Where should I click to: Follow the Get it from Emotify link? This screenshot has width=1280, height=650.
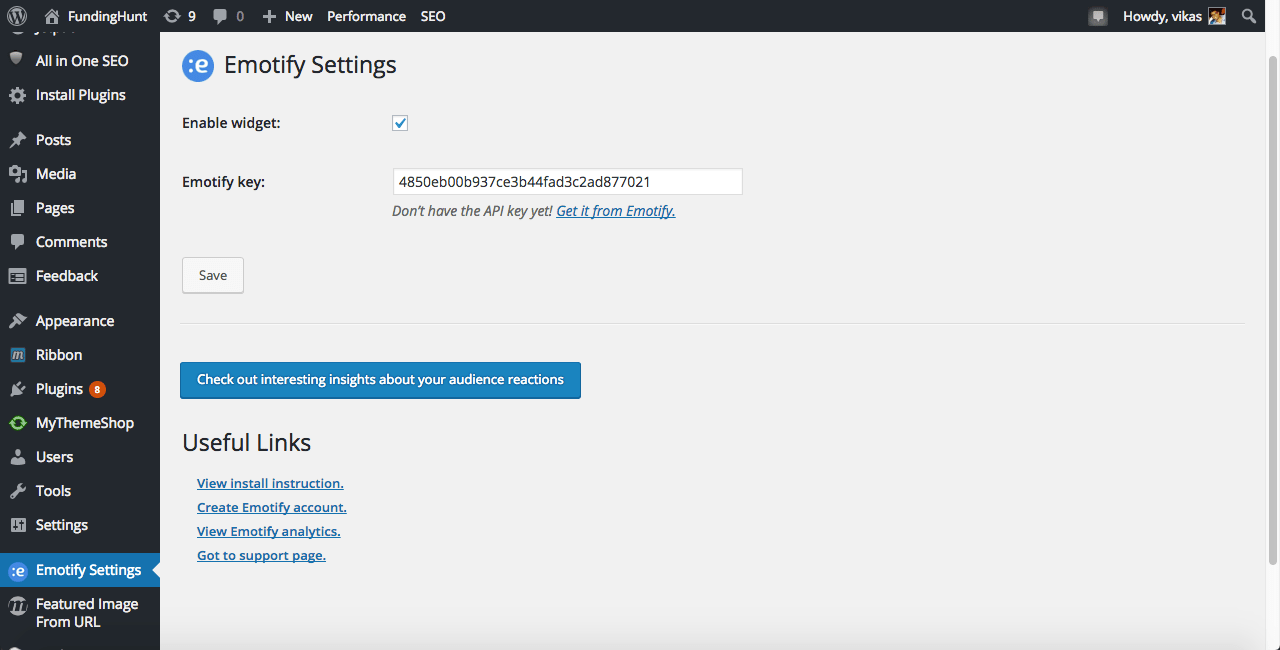[x=616, y=211]
